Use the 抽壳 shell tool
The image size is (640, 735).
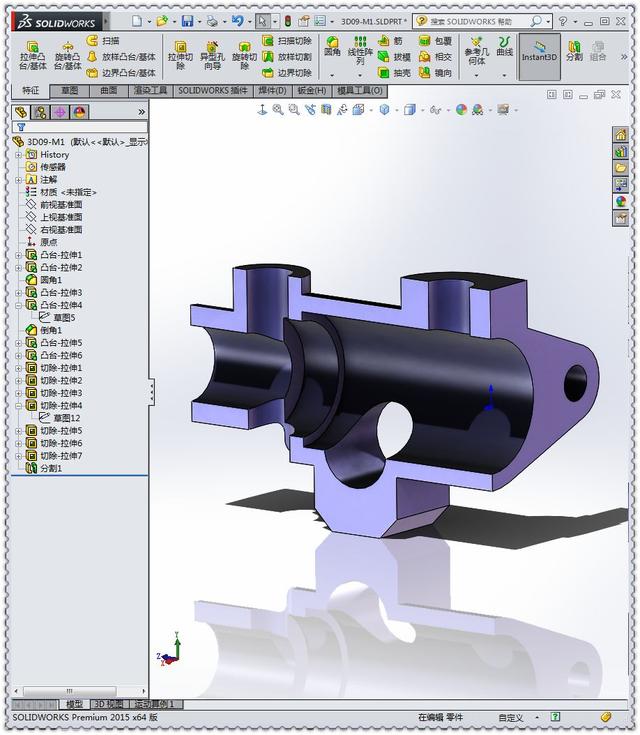(394, 73)
